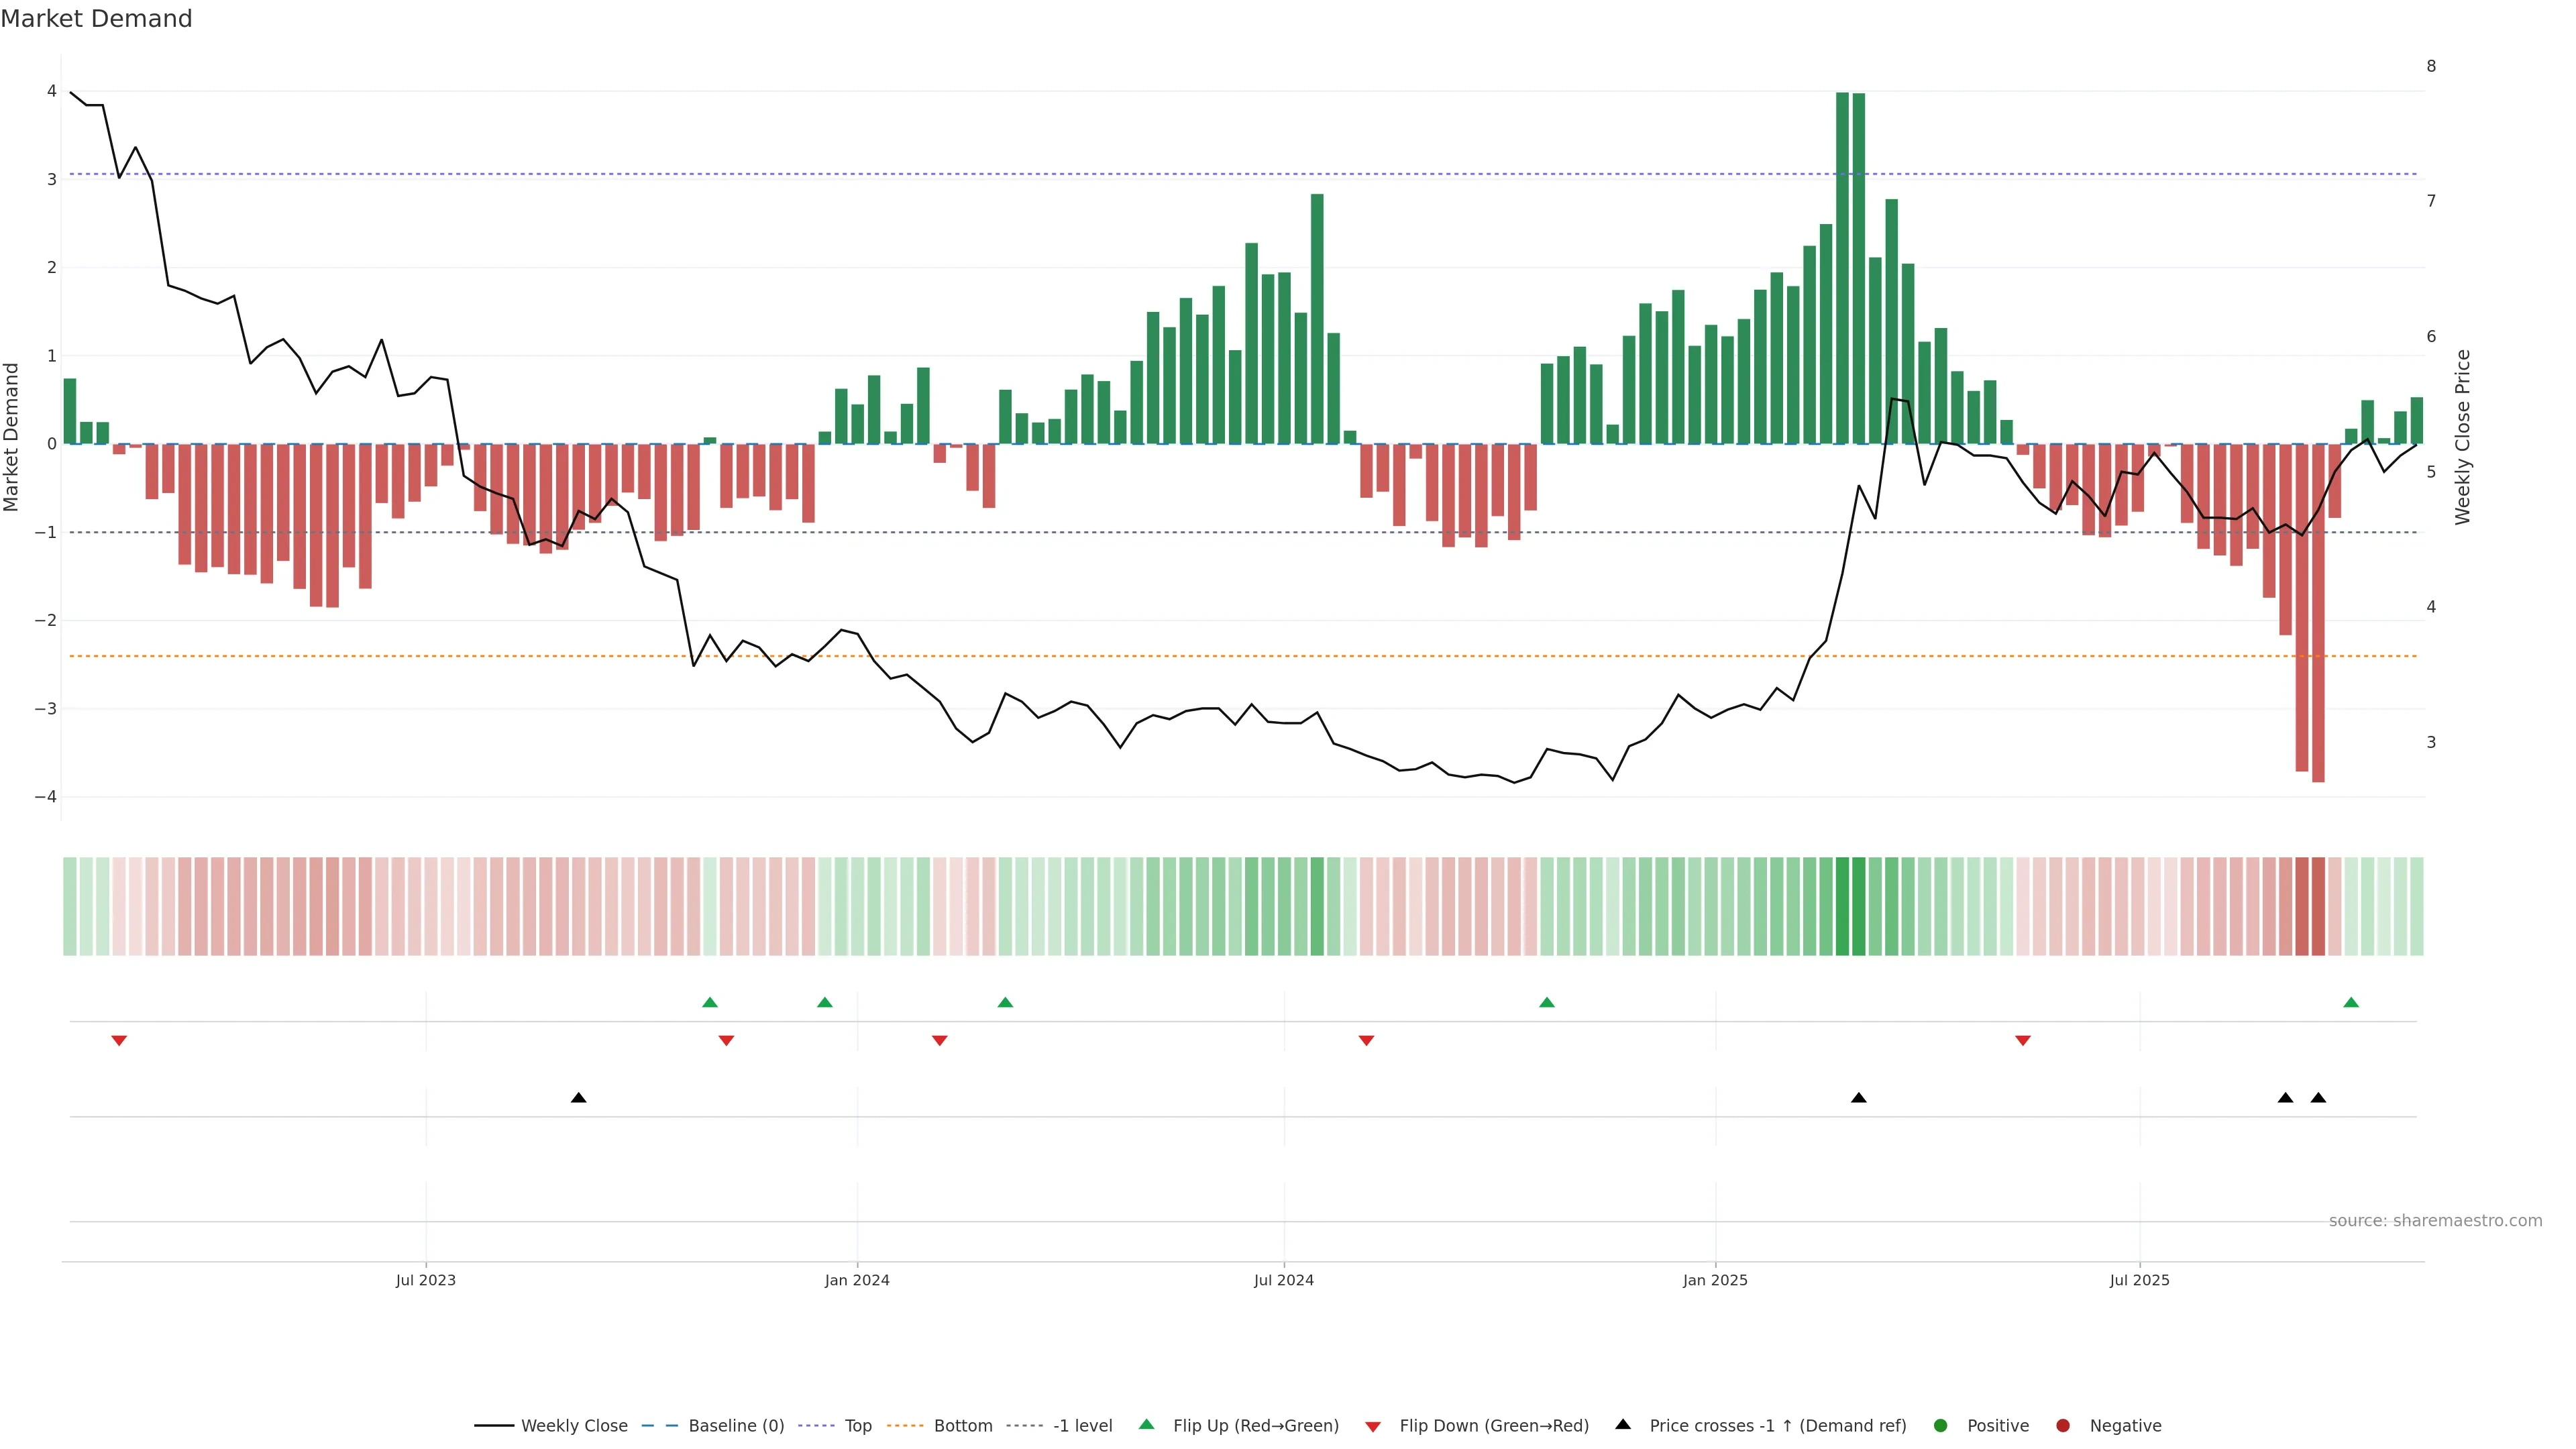Click the source: sharemaestro.com text

2435,1221
